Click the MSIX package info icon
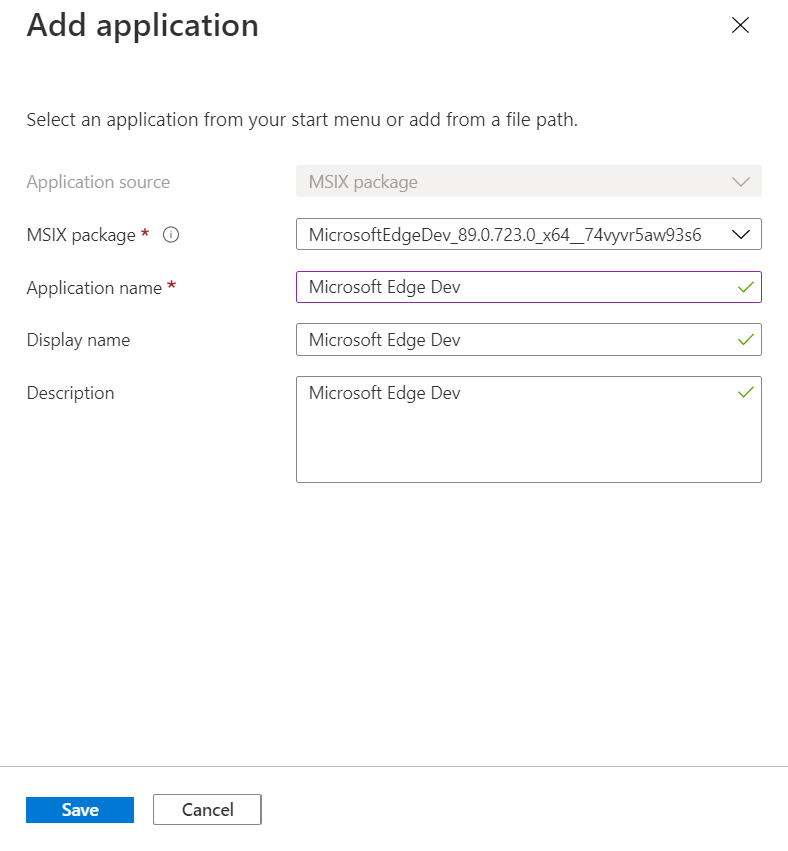 pos(171,235)
